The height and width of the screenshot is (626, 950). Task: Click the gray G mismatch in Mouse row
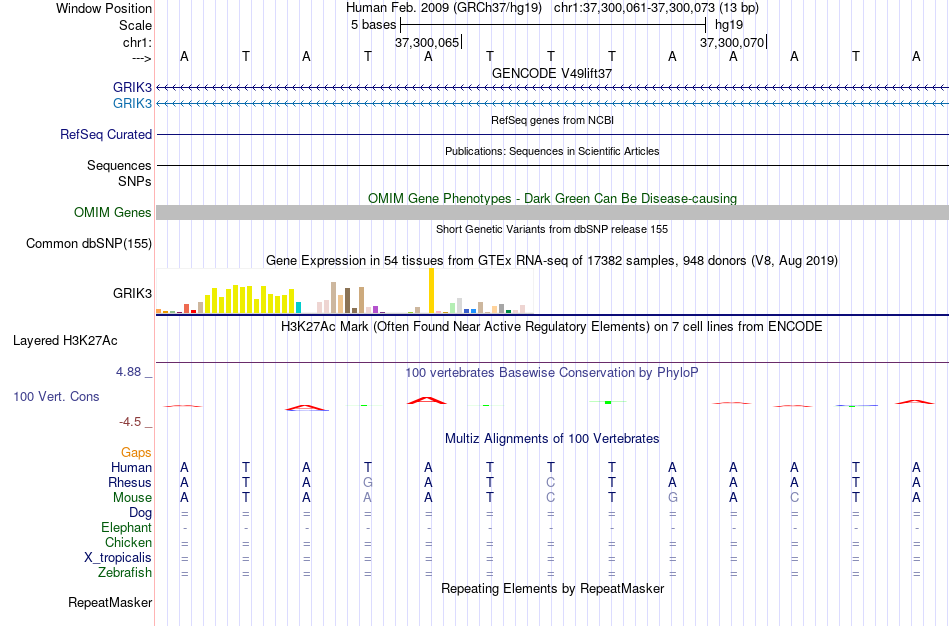pos(673,498)
